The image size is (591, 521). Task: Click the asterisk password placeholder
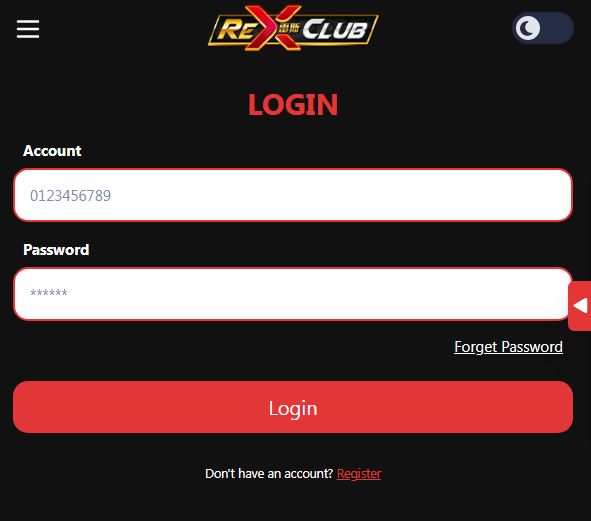[49, 293]
